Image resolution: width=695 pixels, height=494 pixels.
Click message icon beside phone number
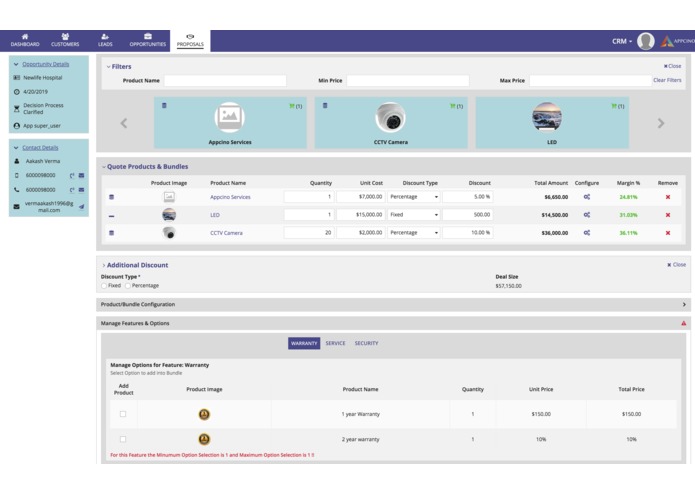(x=82, y=190)
